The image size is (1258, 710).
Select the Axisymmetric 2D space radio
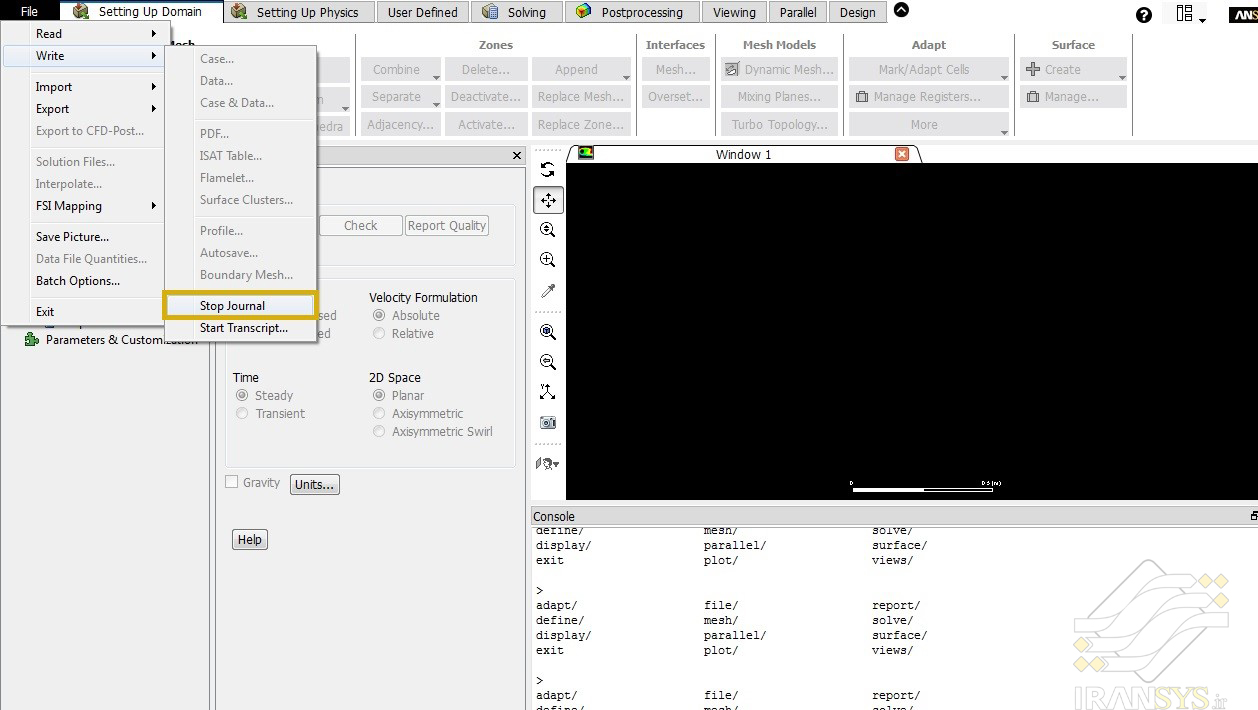click(x=379, y=413)
